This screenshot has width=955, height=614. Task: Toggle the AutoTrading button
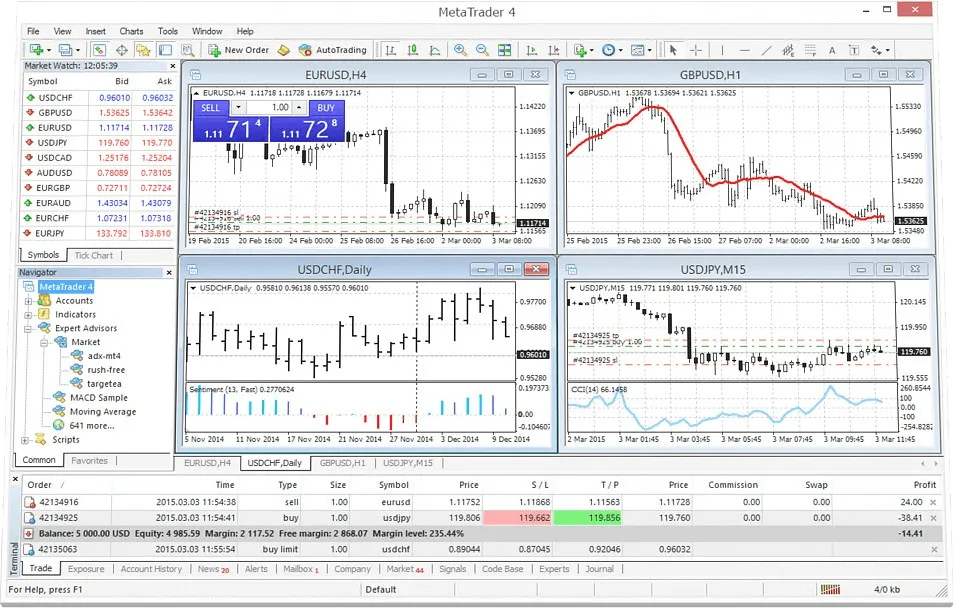(x=333, y=50)
